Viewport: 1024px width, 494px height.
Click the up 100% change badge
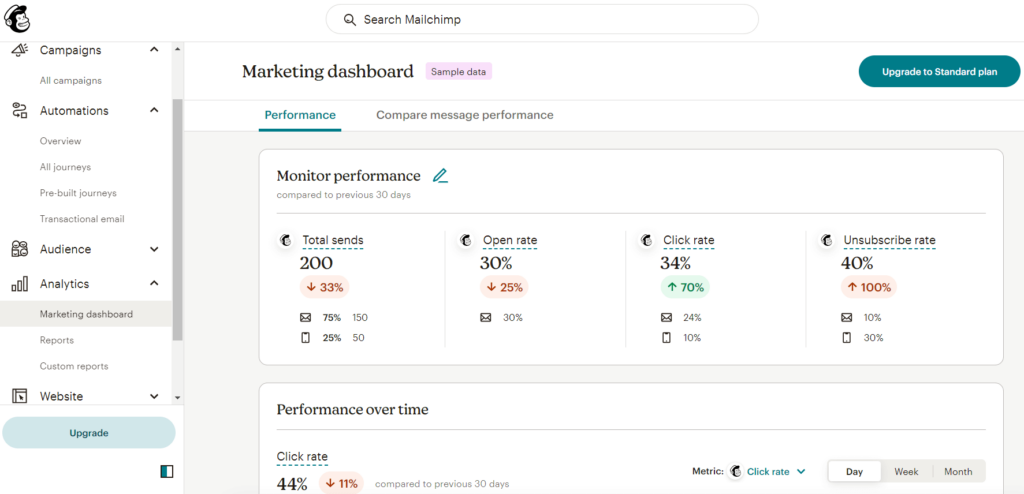(869, 287)
